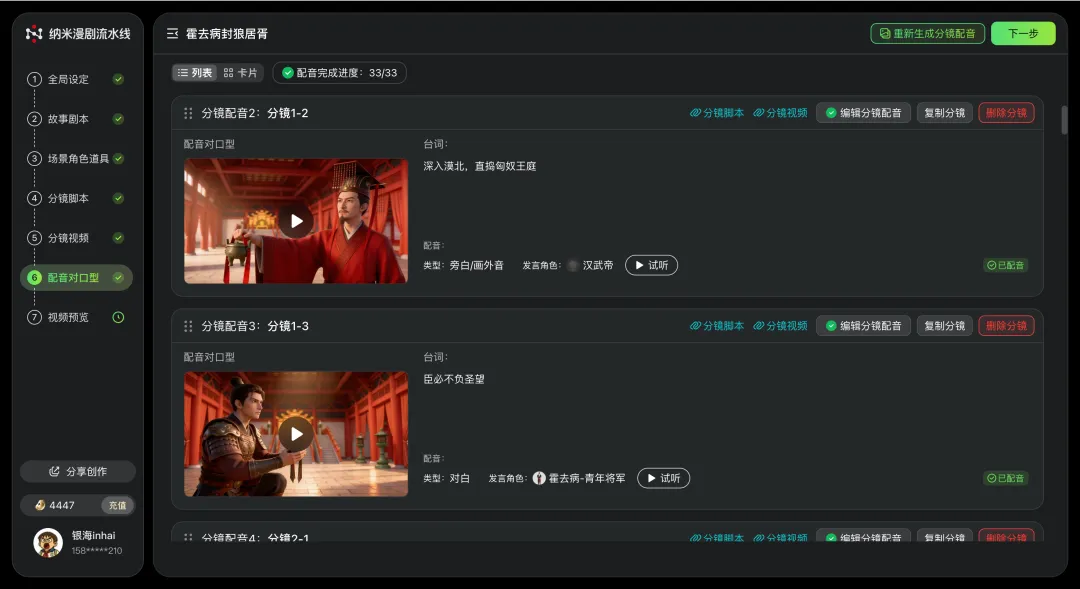Viewport: 1080px width, 589px height.
Task: Switch to 列表 list view
Action: [195, 73]
